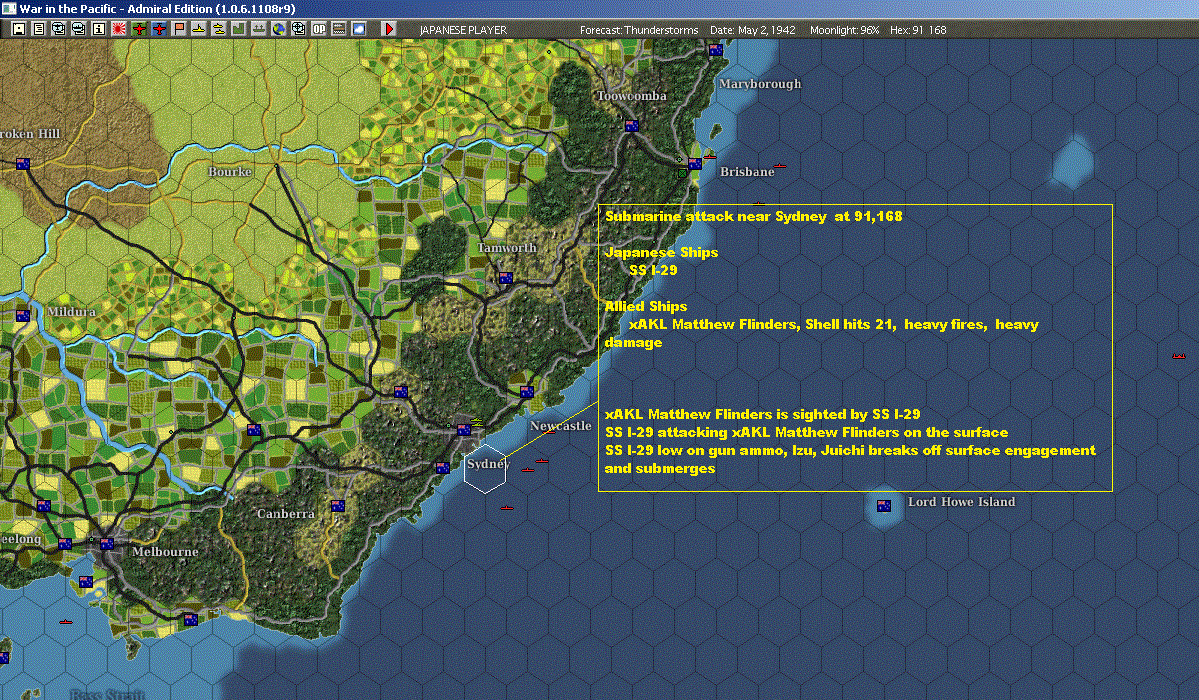The width and height of the screenshot is (1199, 700).
Task: Click the first stacked-screens toolbar icon
Action: [59, 29]
